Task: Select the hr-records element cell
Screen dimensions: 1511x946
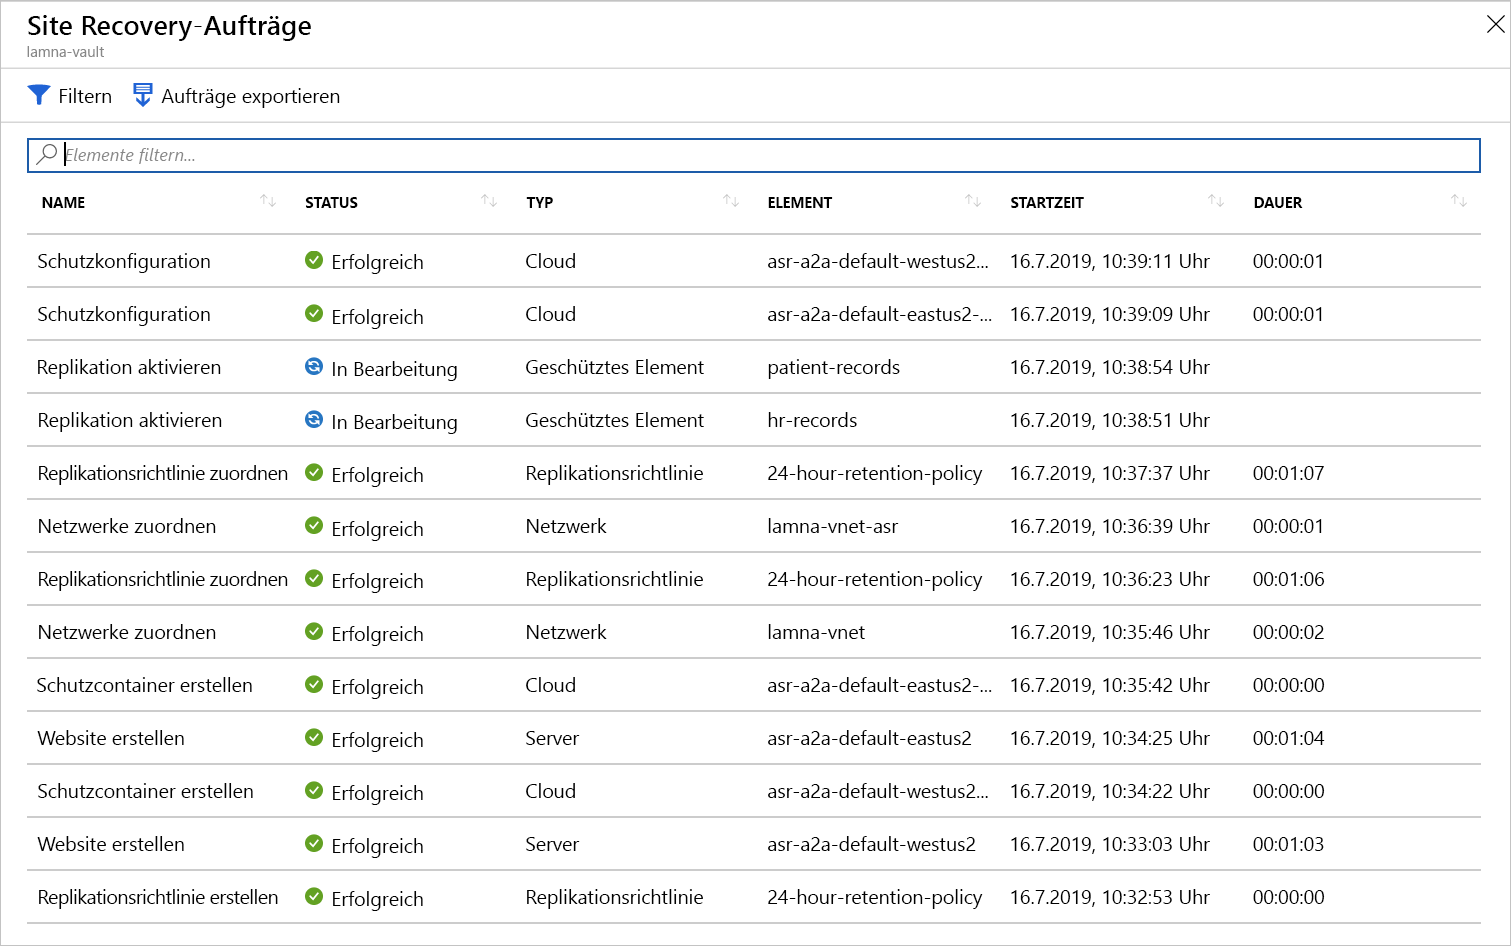Action: pos(812,420)
